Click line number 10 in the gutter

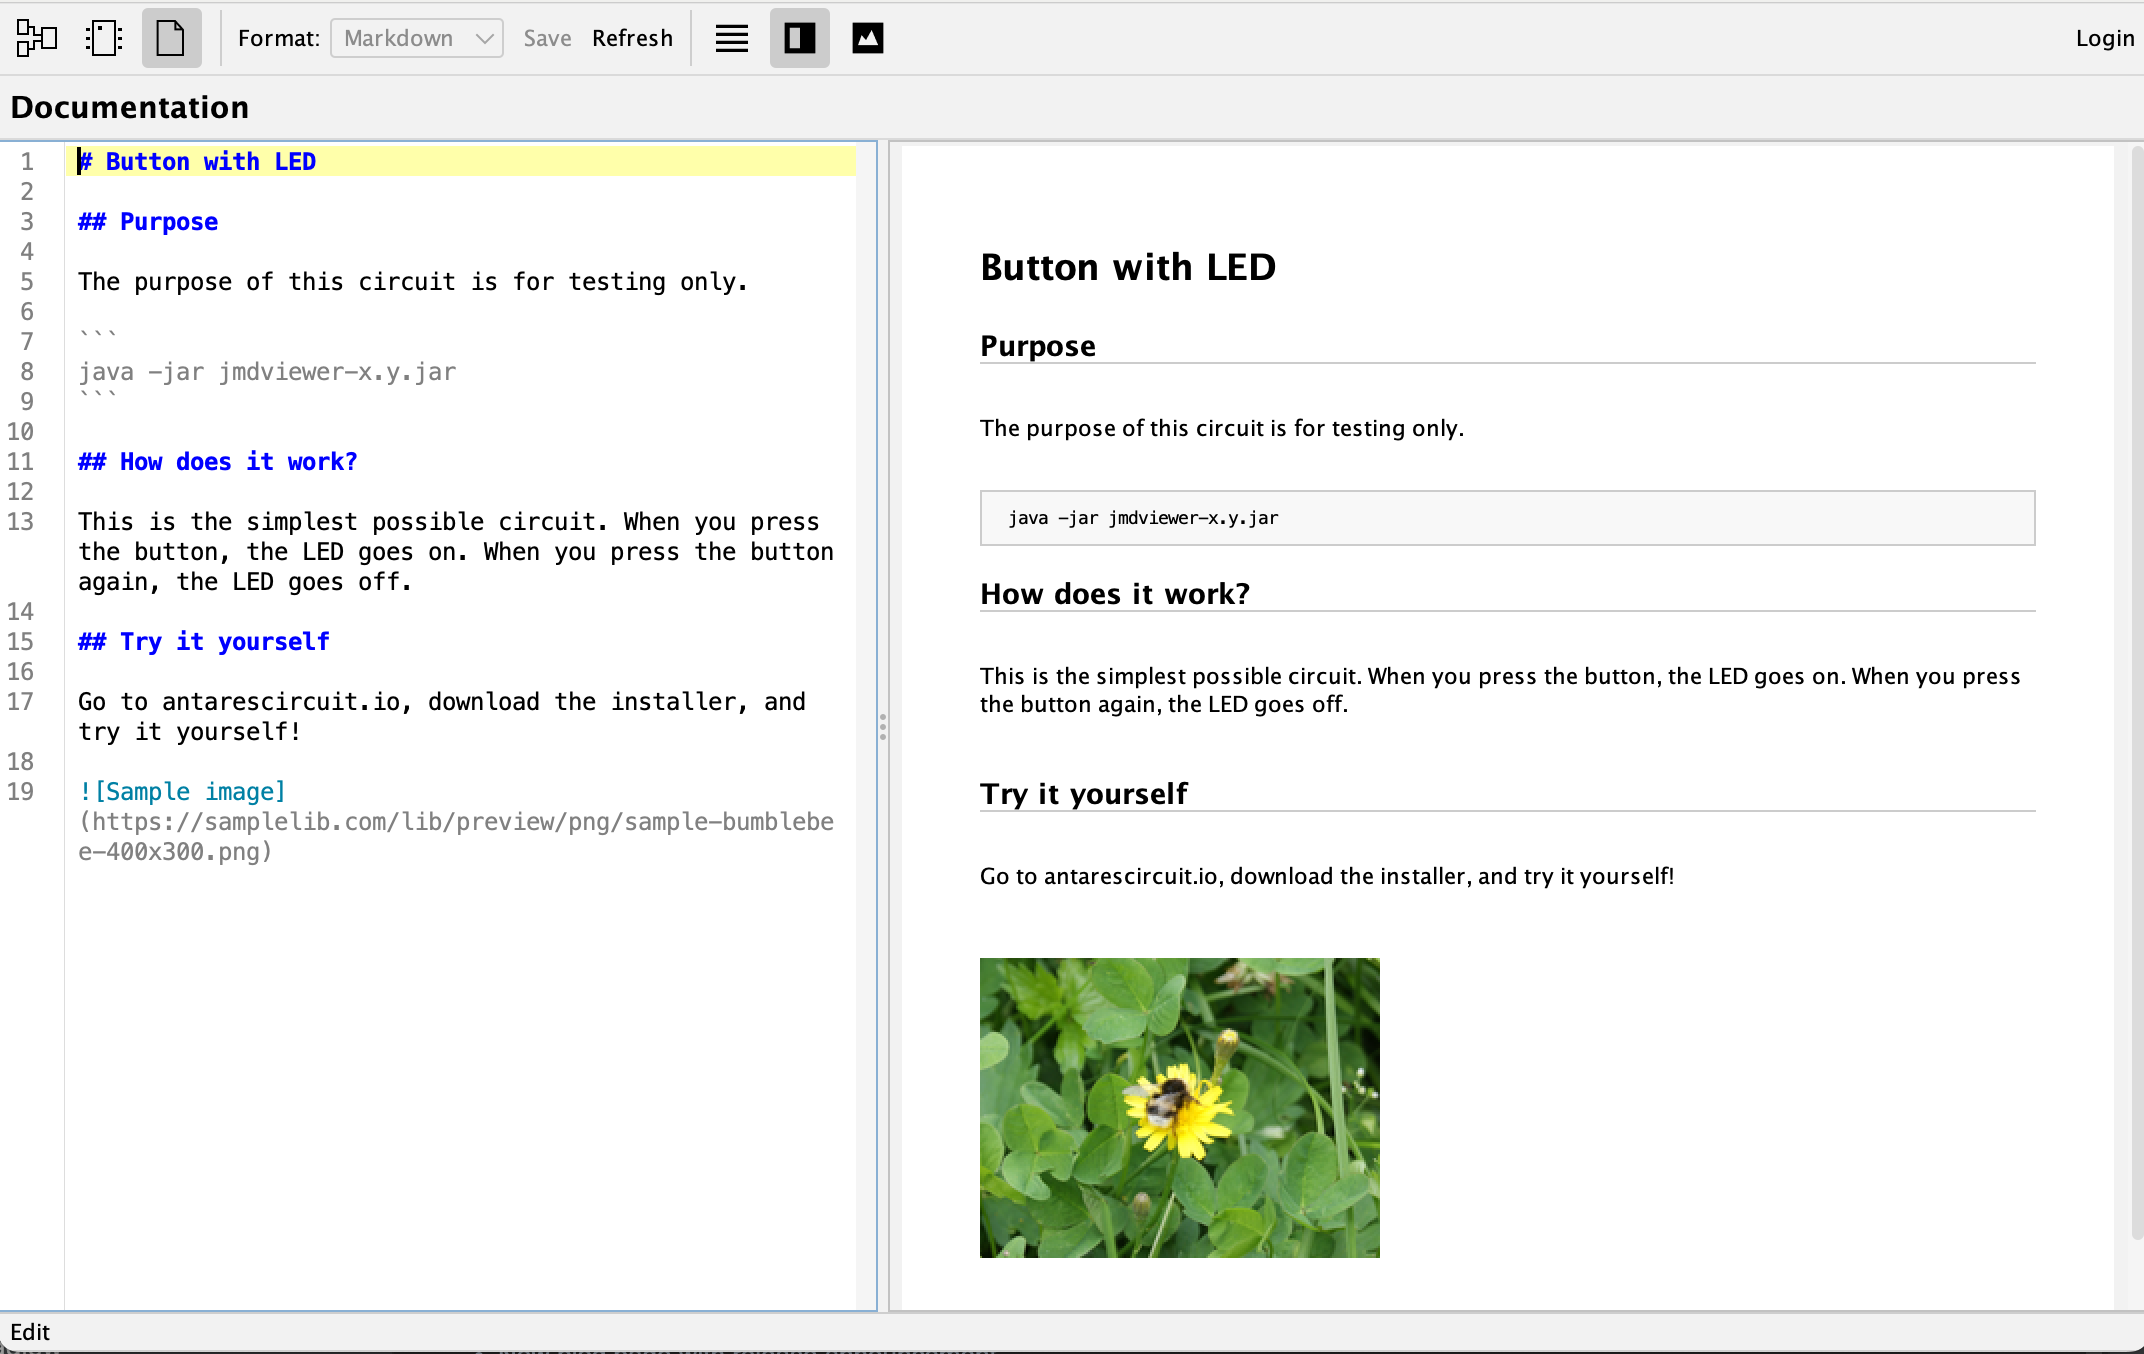[21, 431]
